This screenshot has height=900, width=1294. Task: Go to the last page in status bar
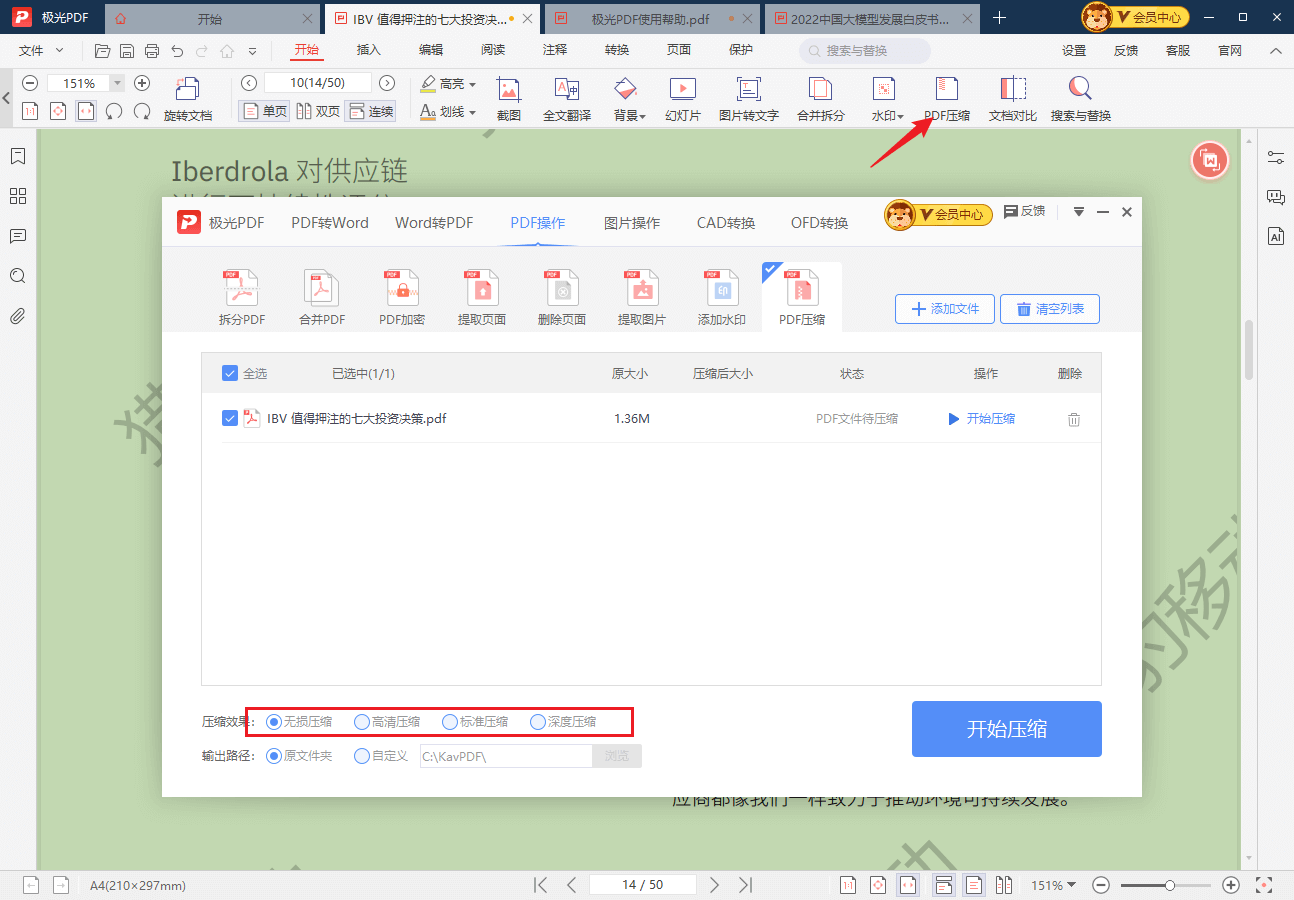click(x=746, y=885)
